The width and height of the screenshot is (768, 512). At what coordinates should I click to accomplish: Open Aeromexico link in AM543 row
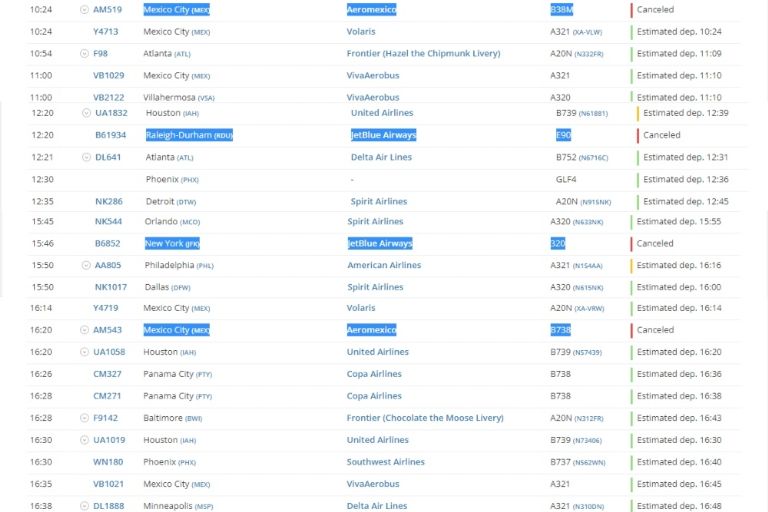[x=371, y=330]
